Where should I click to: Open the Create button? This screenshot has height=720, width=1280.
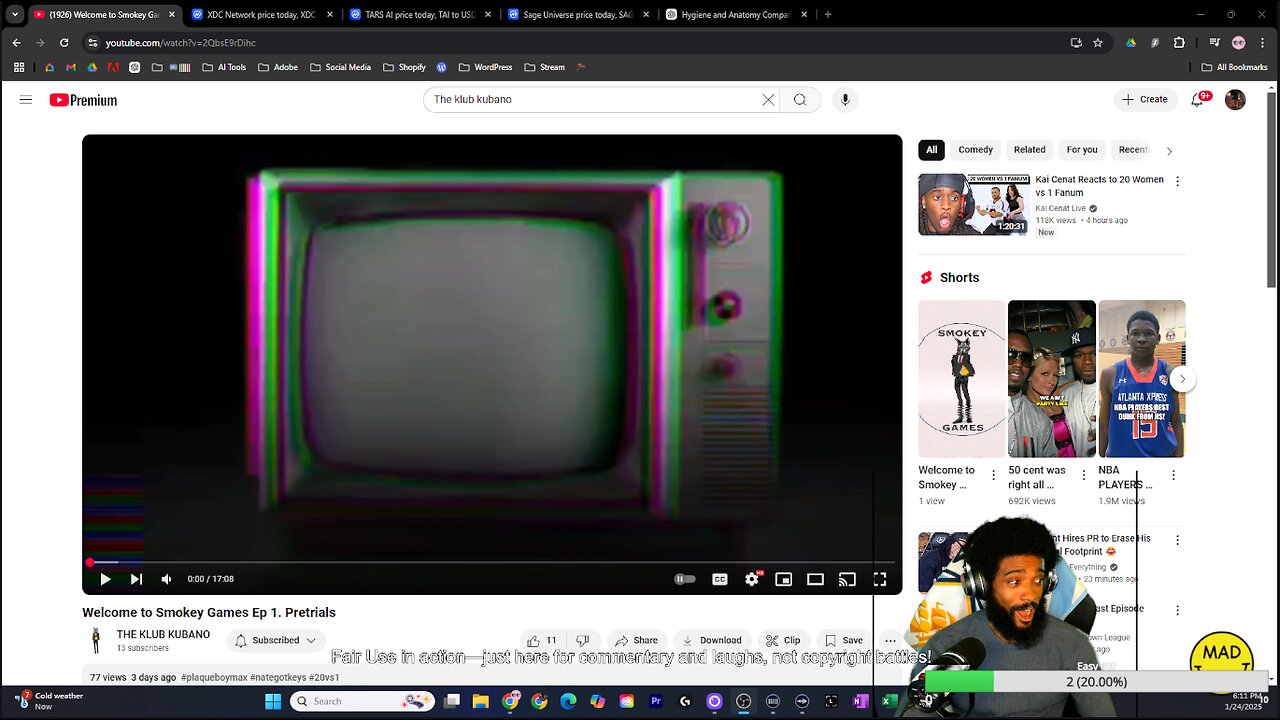point(1145,100)
